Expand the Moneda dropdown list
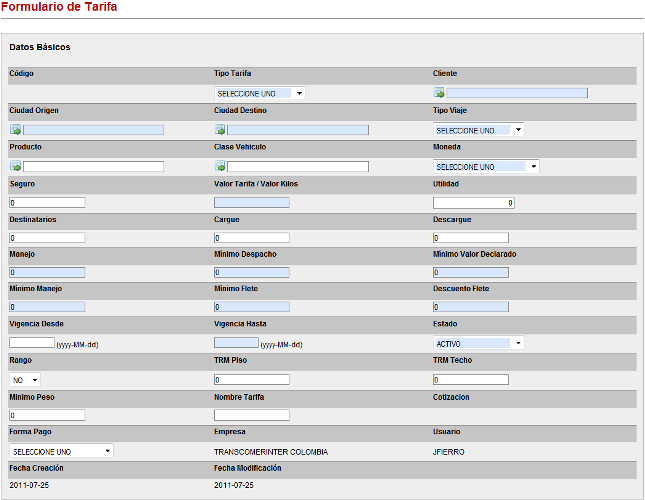 point(486,166)
